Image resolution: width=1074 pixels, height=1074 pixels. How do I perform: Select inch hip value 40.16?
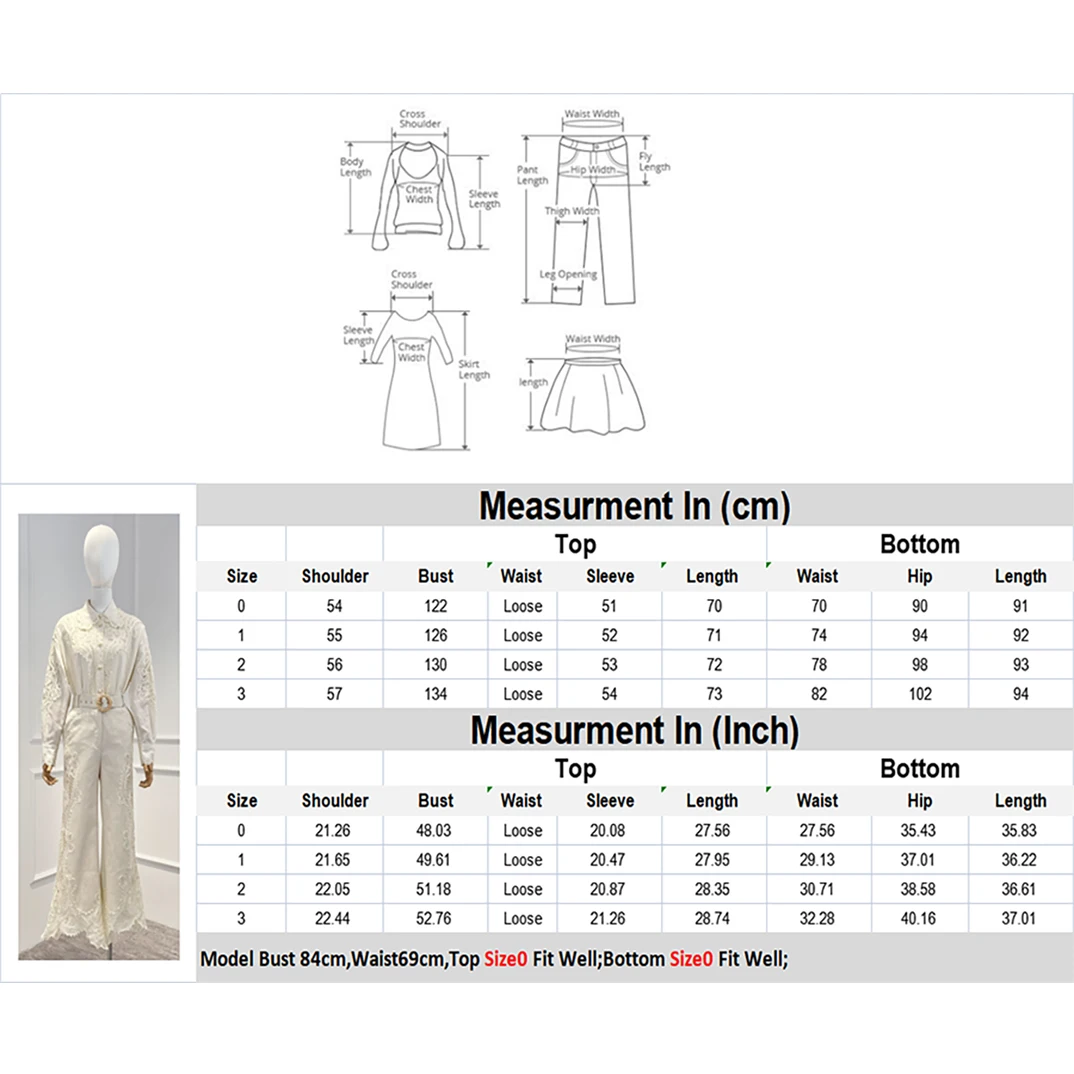coord(918,919)
